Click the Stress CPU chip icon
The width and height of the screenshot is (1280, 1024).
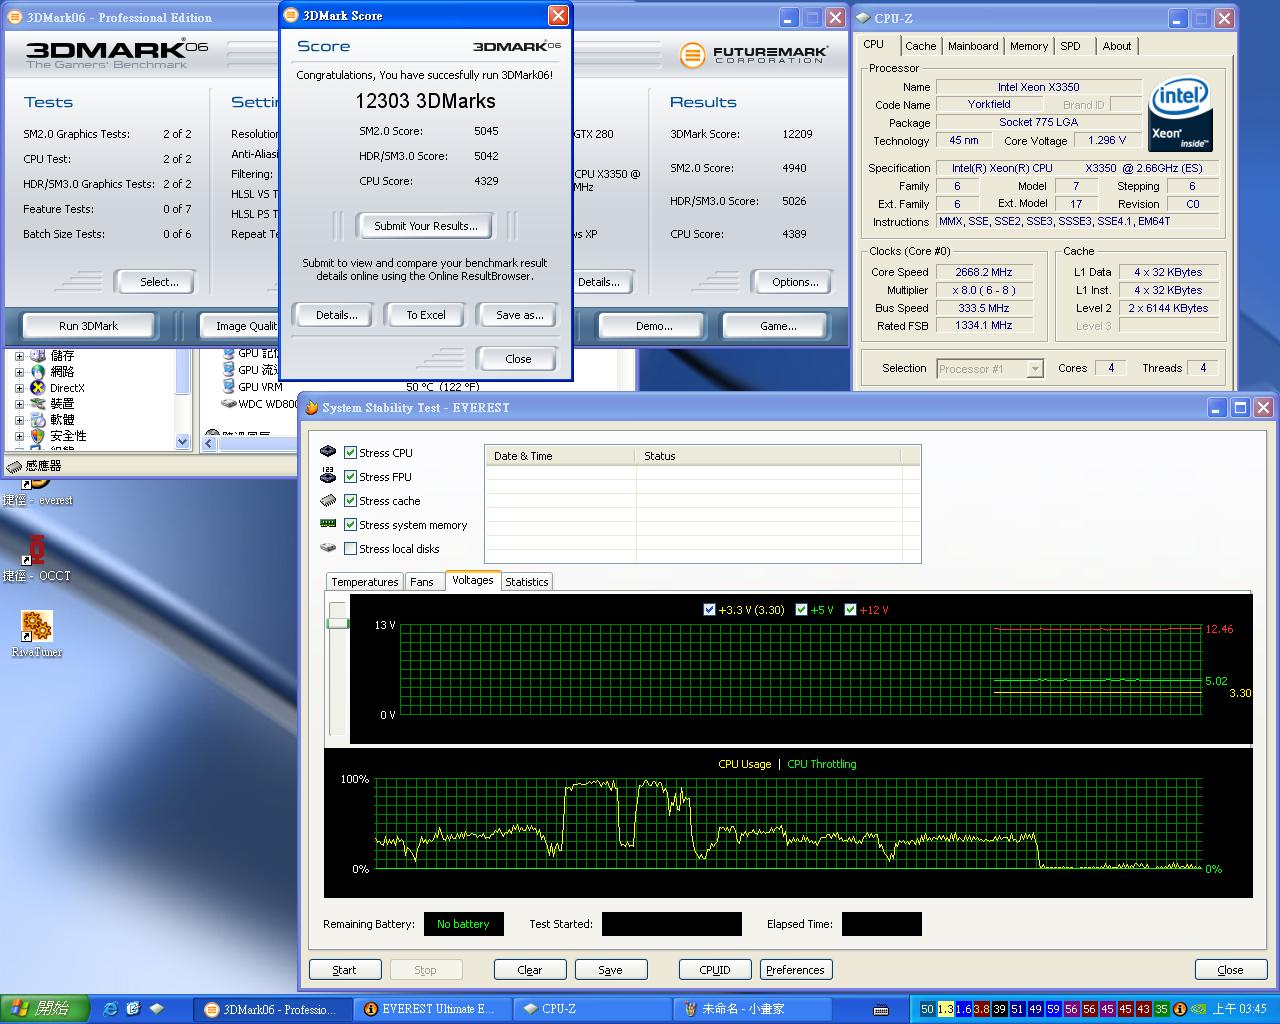pyautogui.click(x=328, y=452)
